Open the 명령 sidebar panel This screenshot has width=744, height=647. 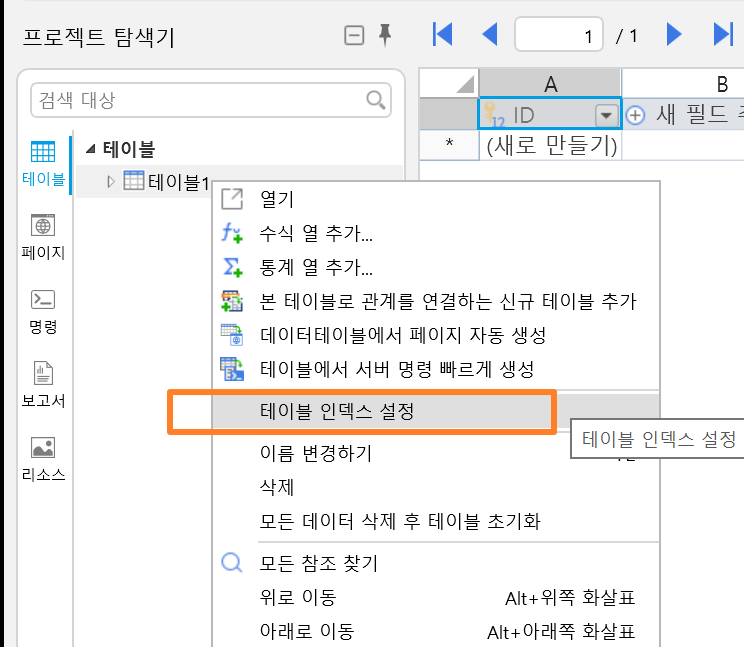click(43, 312)
